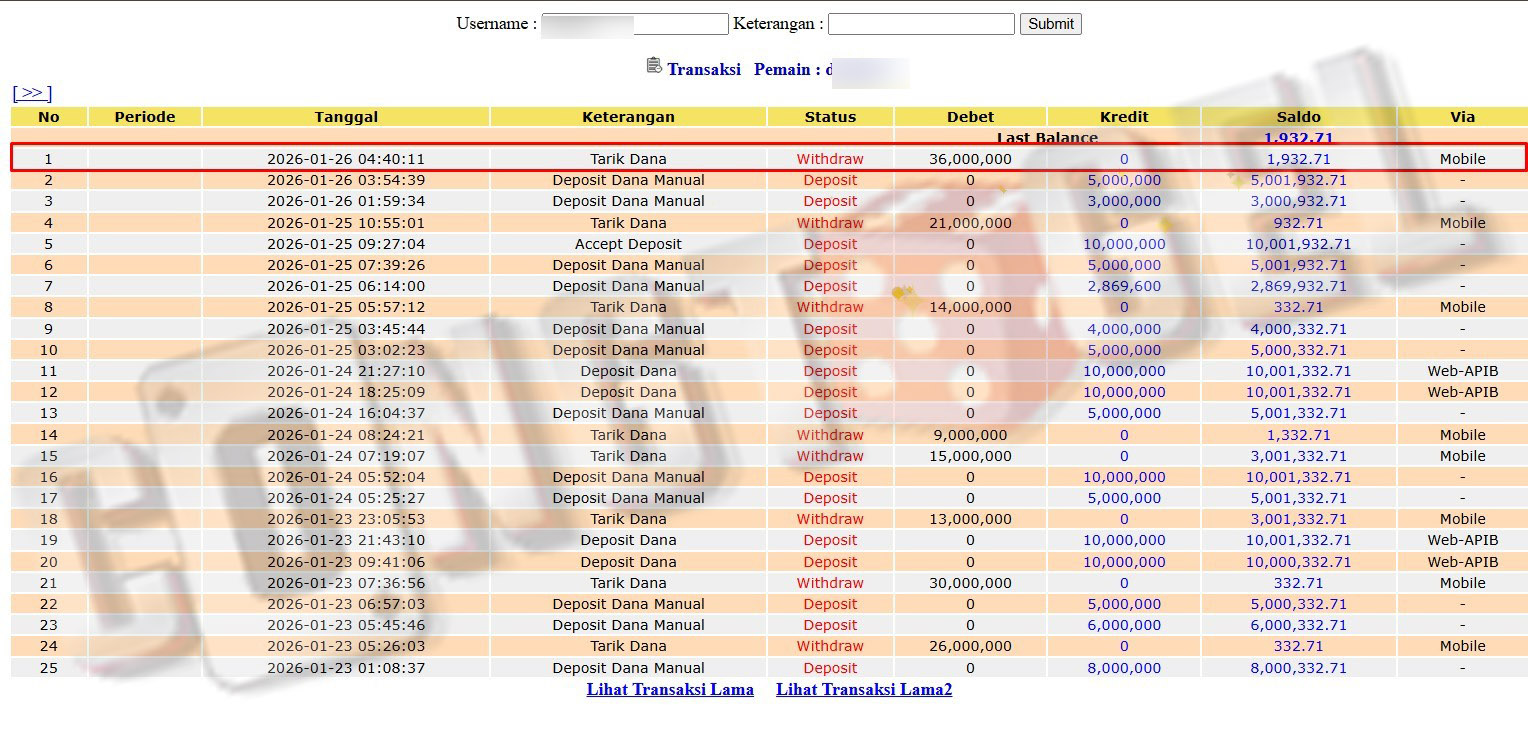Open the [>>] next page link
Screen dimensions: 1528x742
tap(32, 93)
